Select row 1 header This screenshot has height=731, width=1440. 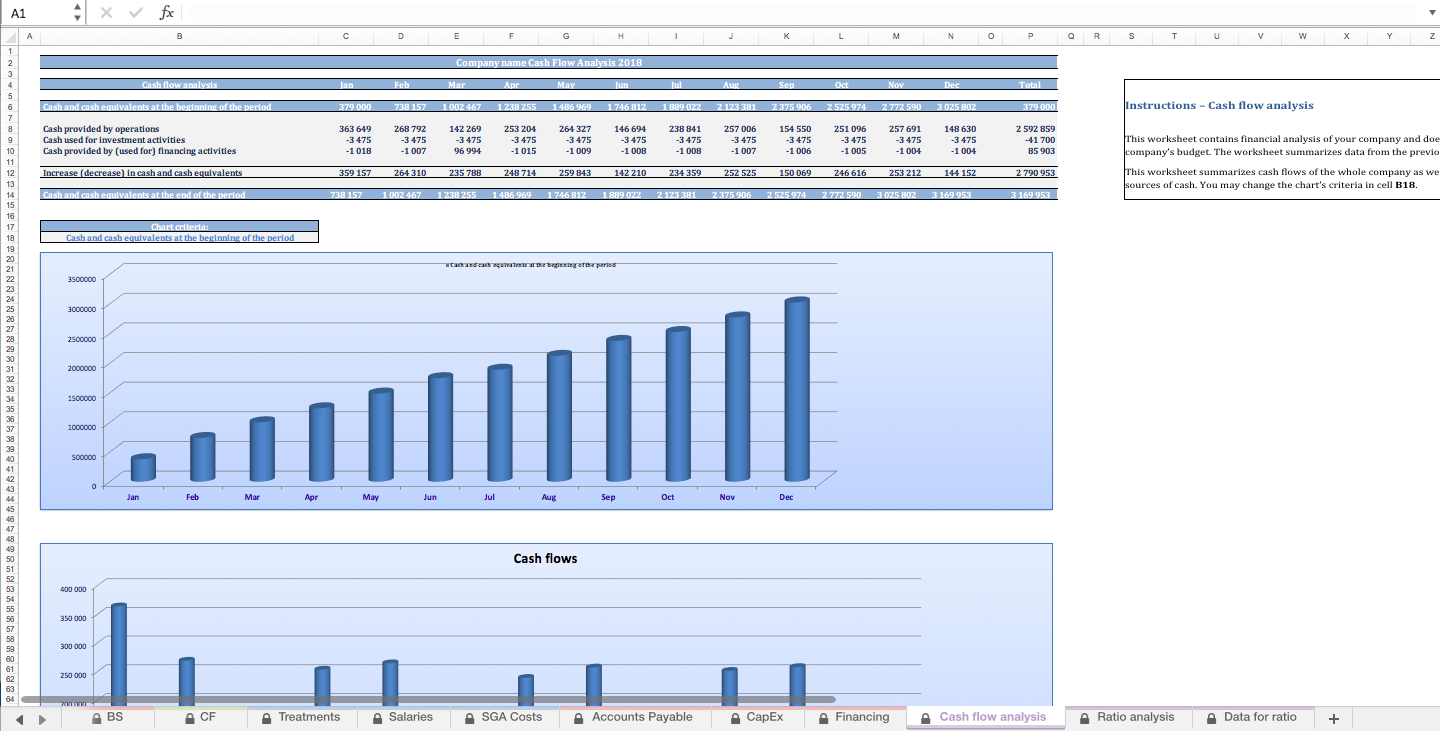(9, 50)
